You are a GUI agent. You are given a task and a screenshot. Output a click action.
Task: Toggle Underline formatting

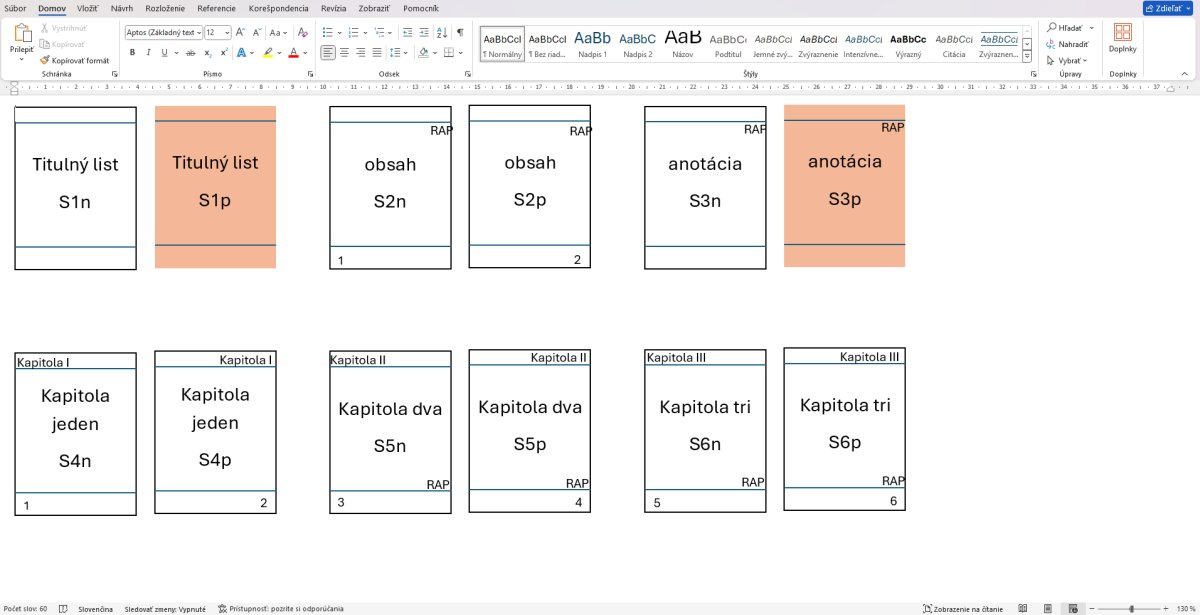click(x=164, y=52)
